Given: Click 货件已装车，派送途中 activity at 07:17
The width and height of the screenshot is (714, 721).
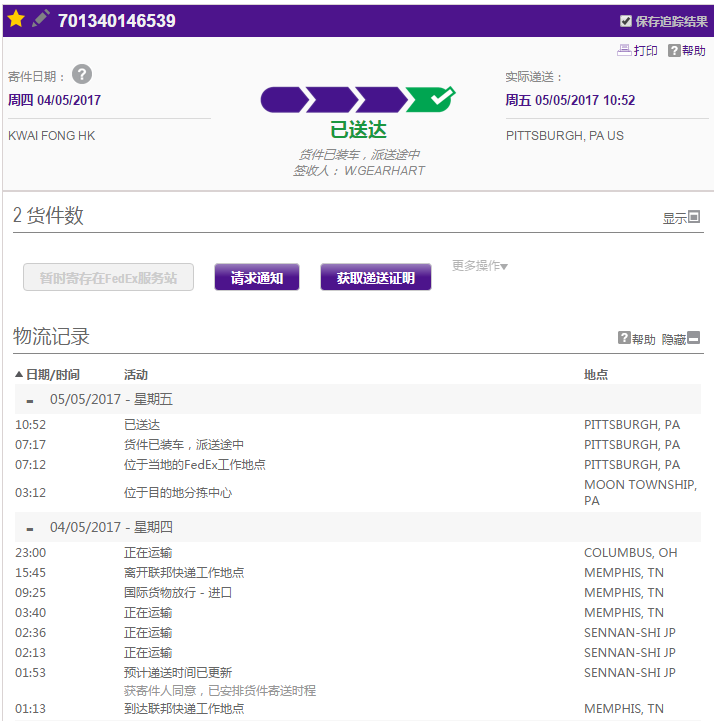Looking at the screenshot, I should point(184,445).
